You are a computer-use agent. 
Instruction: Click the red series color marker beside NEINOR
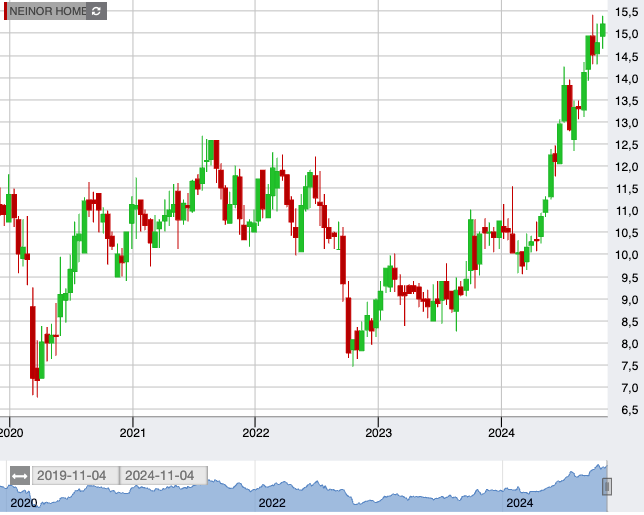tap(5, 11)
